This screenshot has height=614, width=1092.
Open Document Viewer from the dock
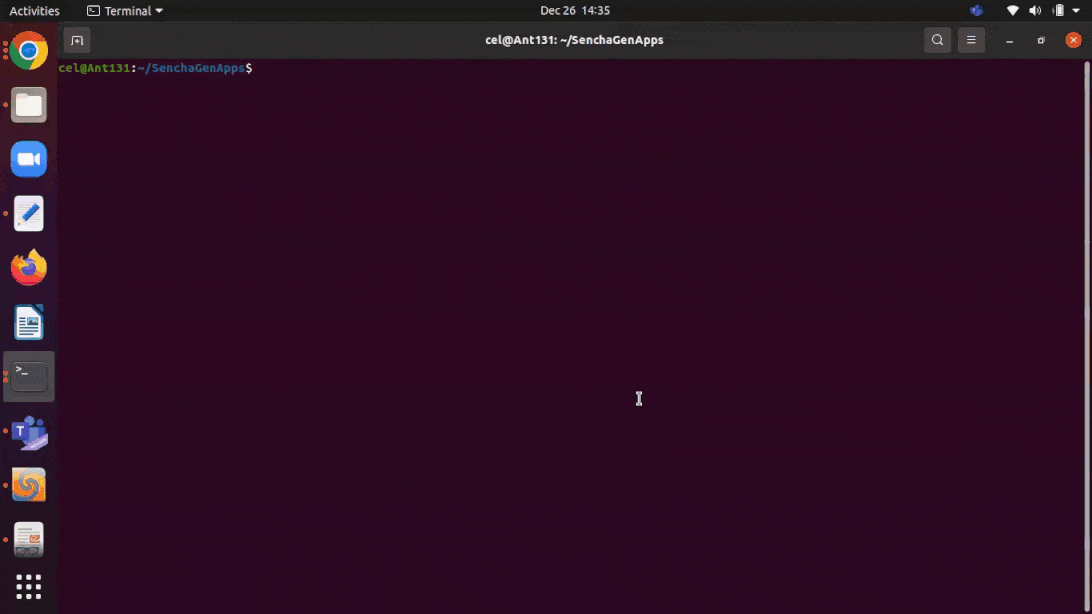point(29,540)
